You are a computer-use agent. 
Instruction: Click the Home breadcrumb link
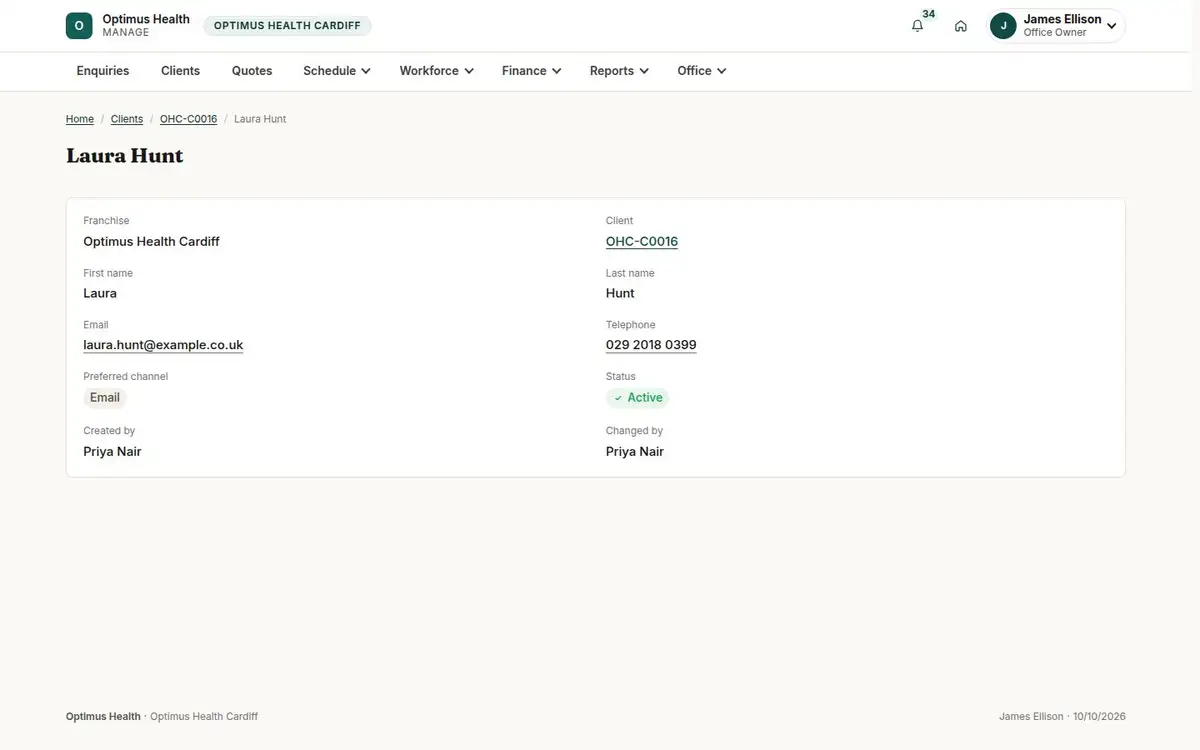pyautogui.click(x=80, y=119)
